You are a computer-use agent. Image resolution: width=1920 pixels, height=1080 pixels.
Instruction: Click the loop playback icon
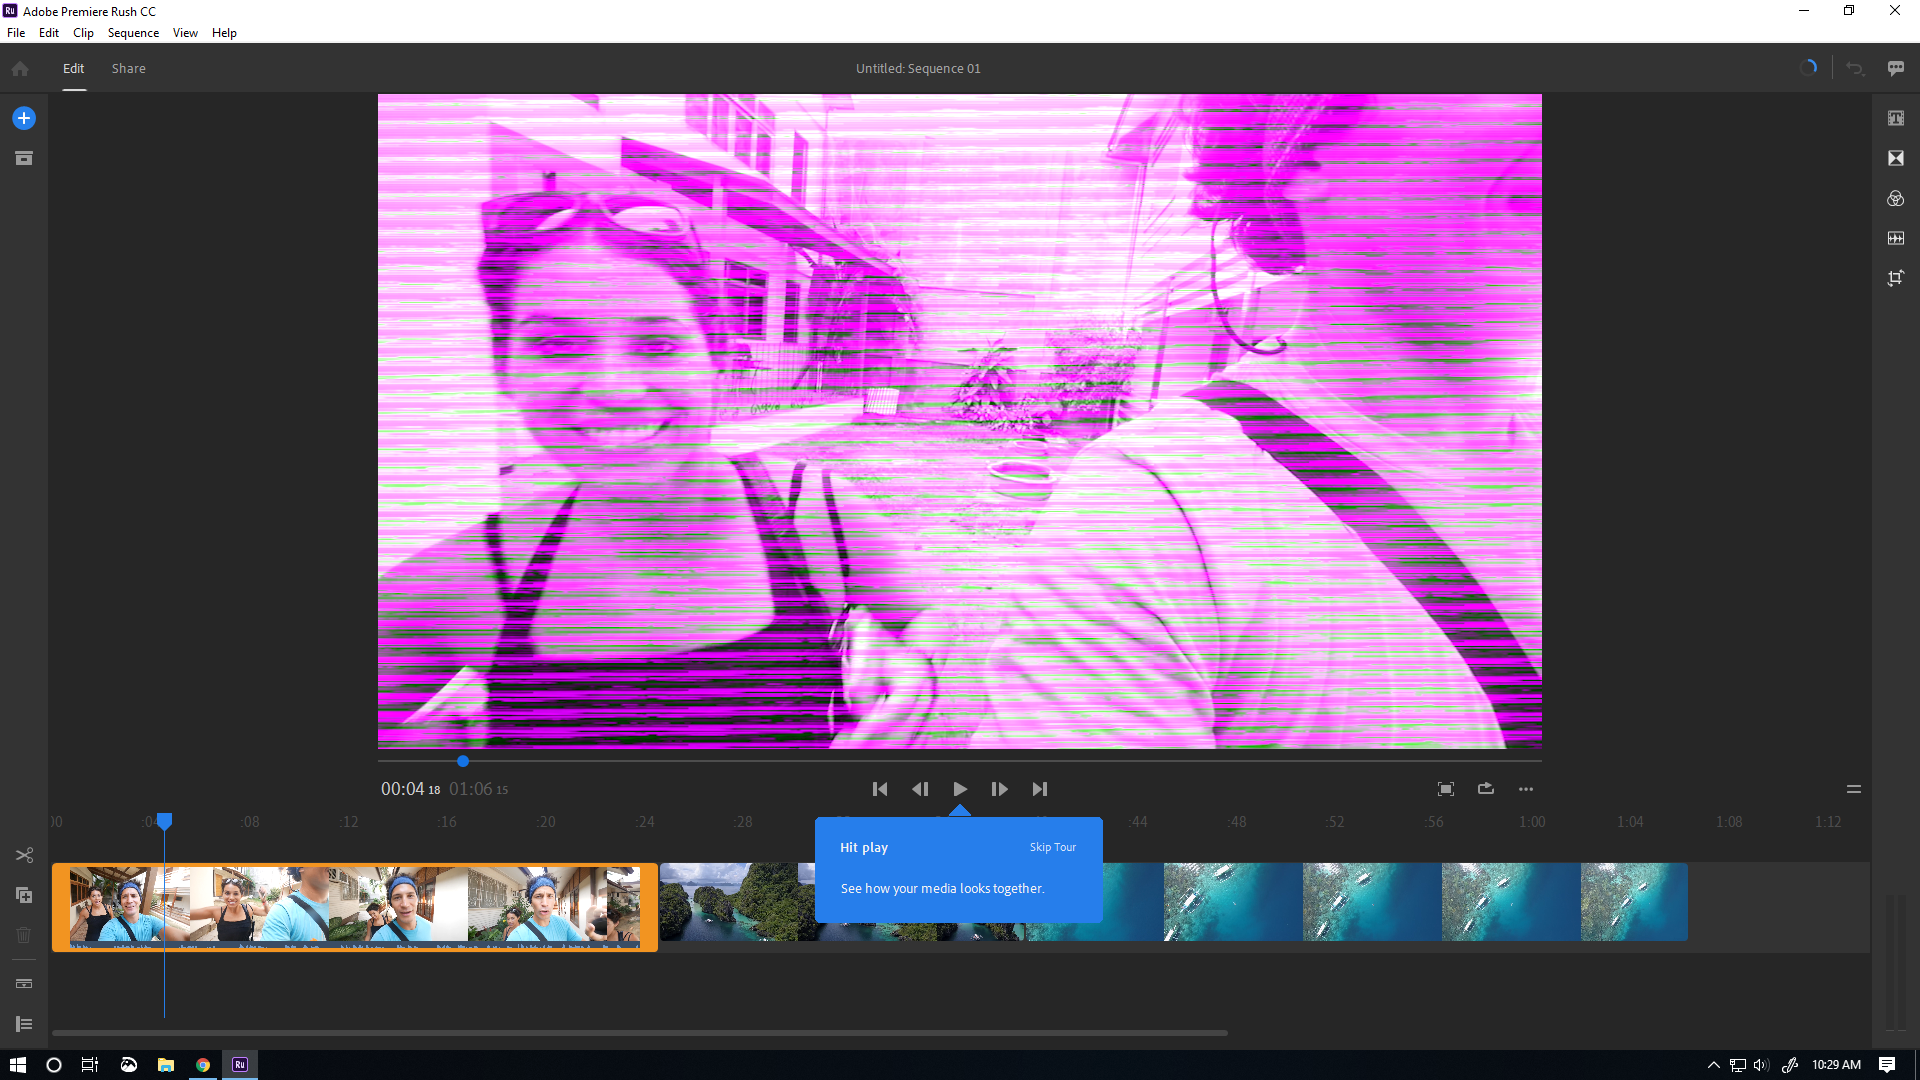tap(1486, 788)
